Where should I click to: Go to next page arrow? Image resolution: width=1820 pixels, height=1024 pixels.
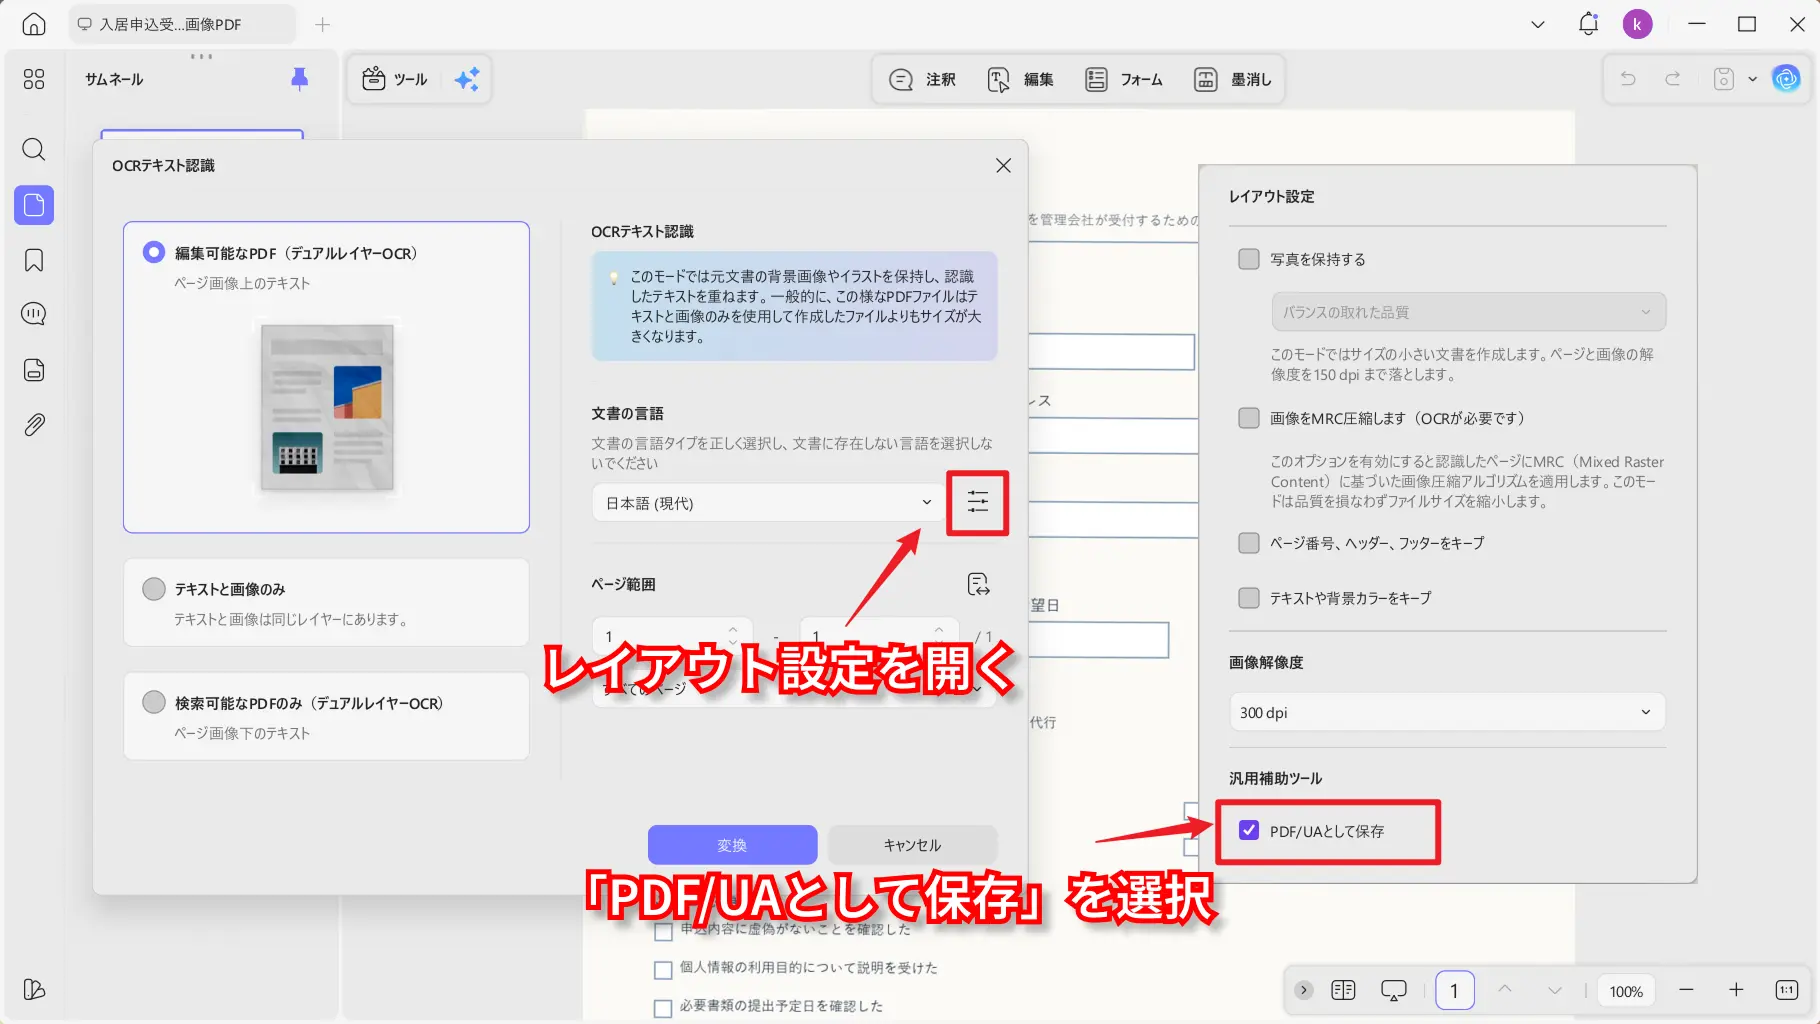1554,990
